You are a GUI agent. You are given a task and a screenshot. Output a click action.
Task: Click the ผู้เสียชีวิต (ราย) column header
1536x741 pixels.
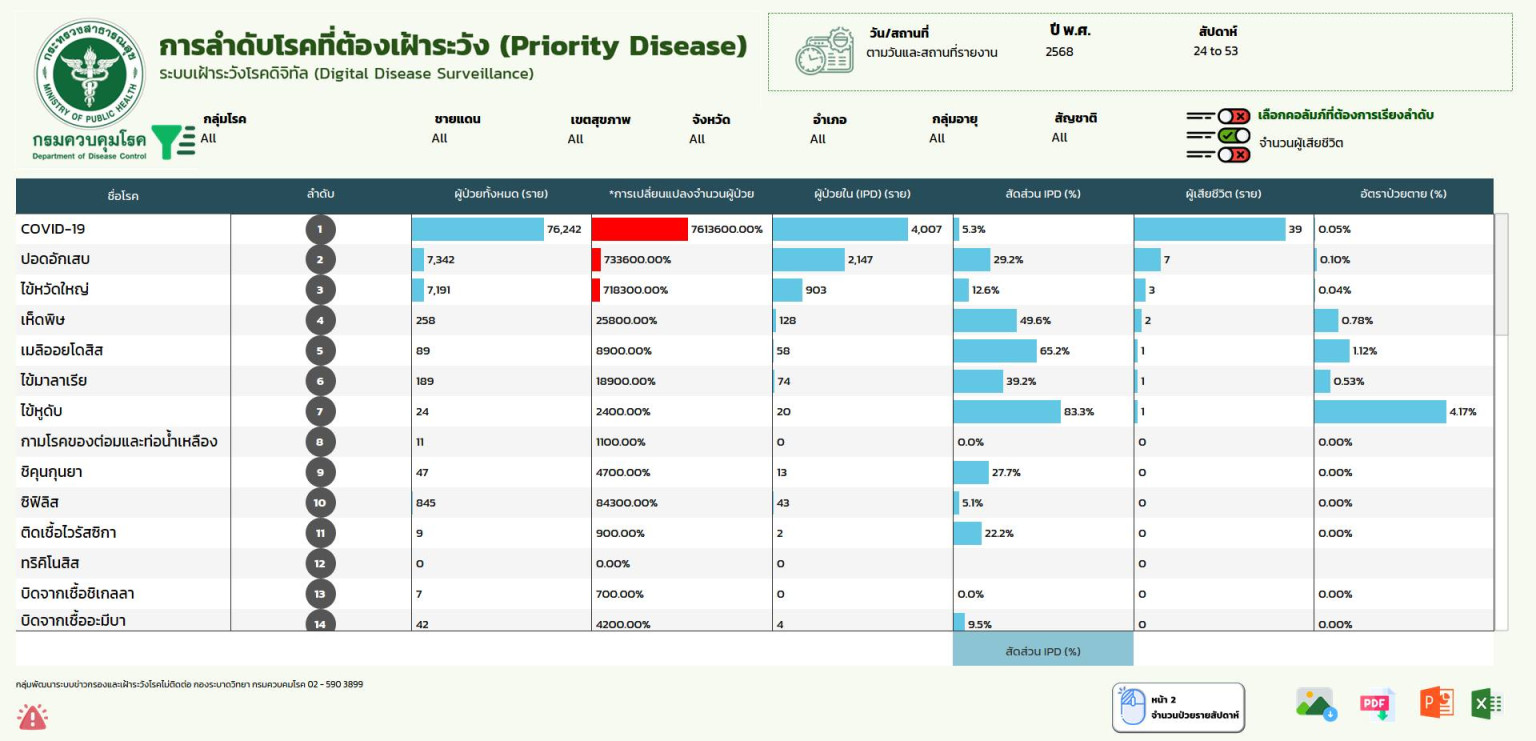(x=1223, y=194)
